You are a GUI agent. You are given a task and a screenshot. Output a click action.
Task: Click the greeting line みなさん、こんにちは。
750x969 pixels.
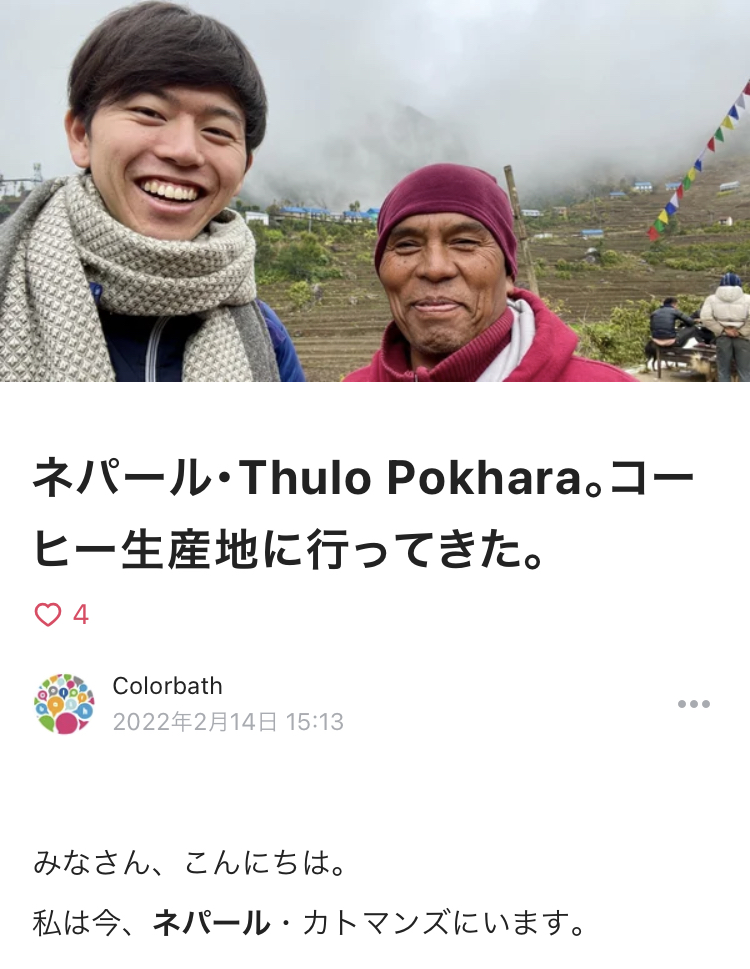pyautogui.click(x=189, y=863)
